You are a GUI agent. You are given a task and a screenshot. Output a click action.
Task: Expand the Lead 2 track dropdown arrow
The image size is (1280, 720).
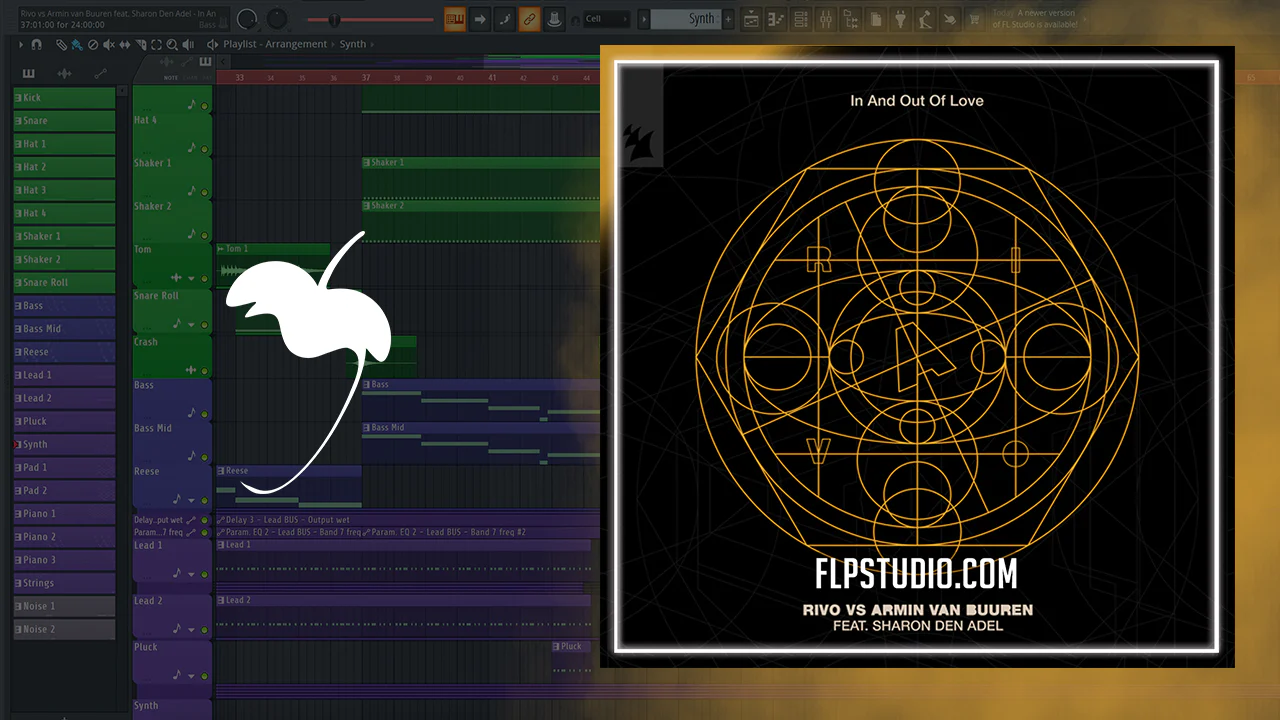click(x=191, y=629)
